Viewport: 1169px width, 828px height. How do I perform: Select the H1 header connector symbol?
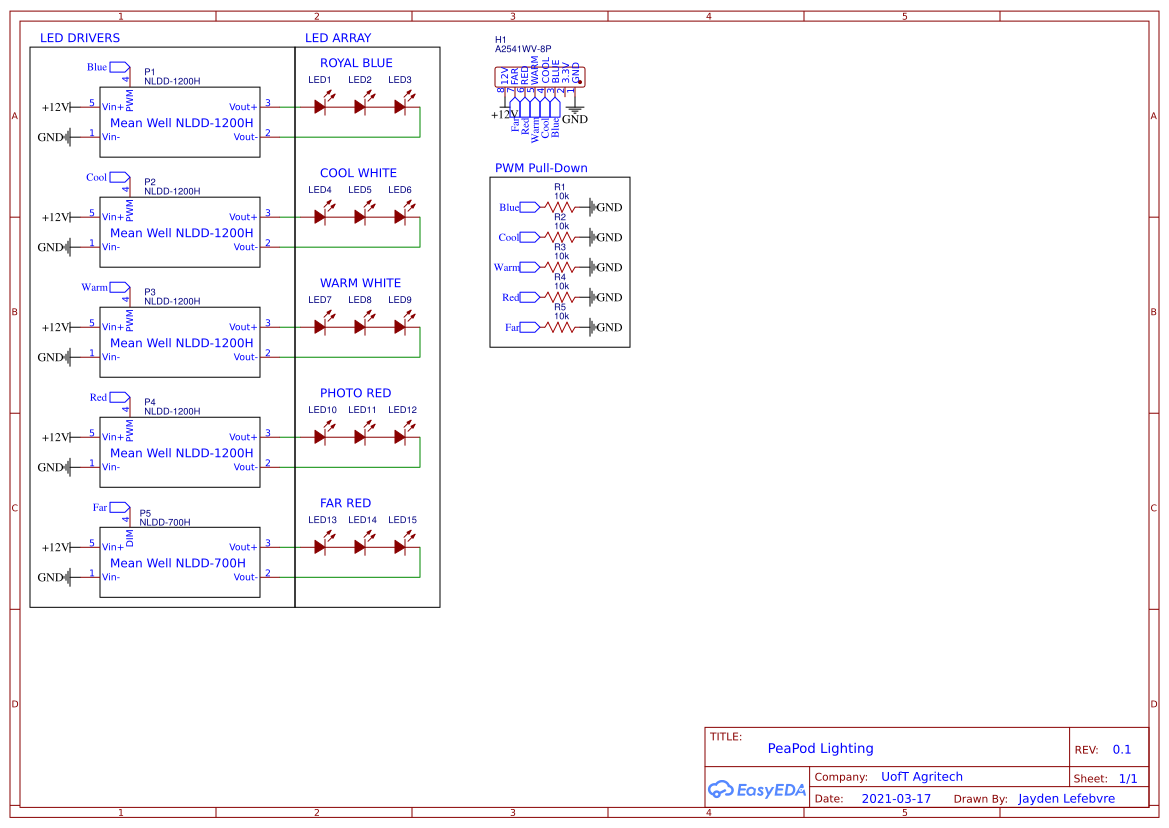coord(540,78)
